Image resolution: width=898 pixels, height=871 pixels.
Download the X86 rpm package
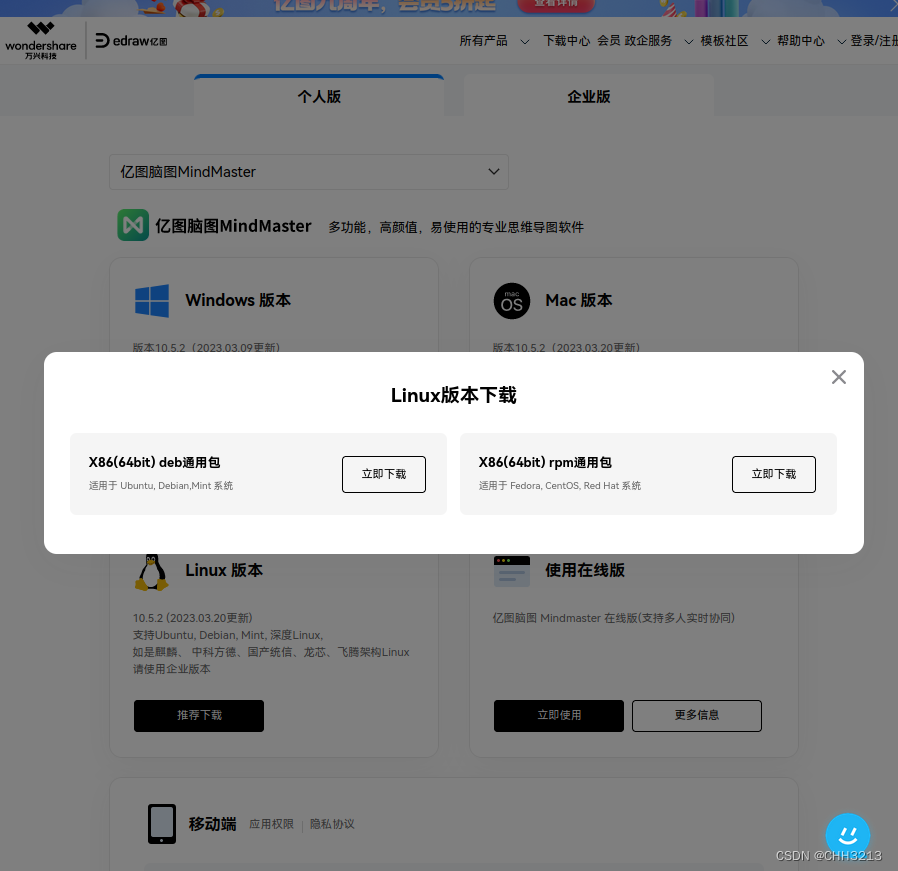[774, 474]
